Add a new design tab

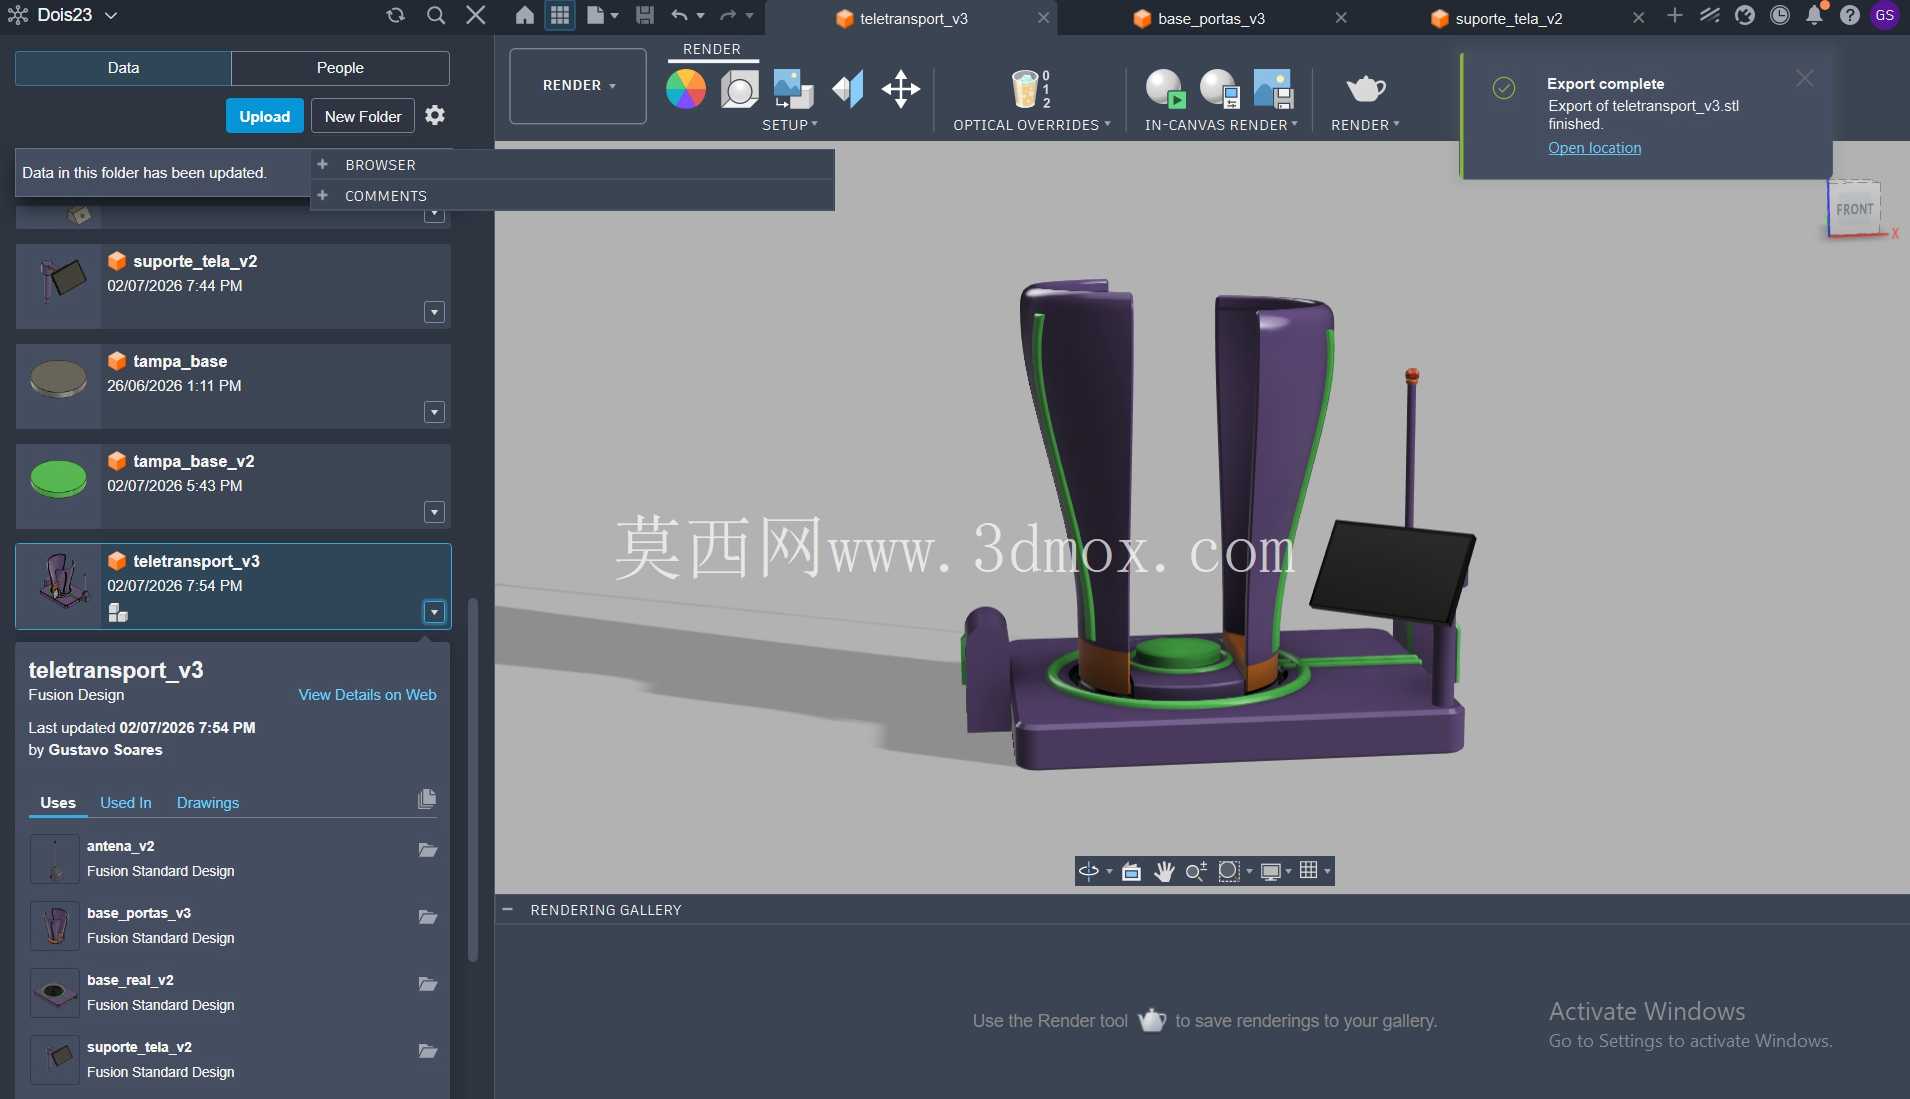coord(1675,15)
